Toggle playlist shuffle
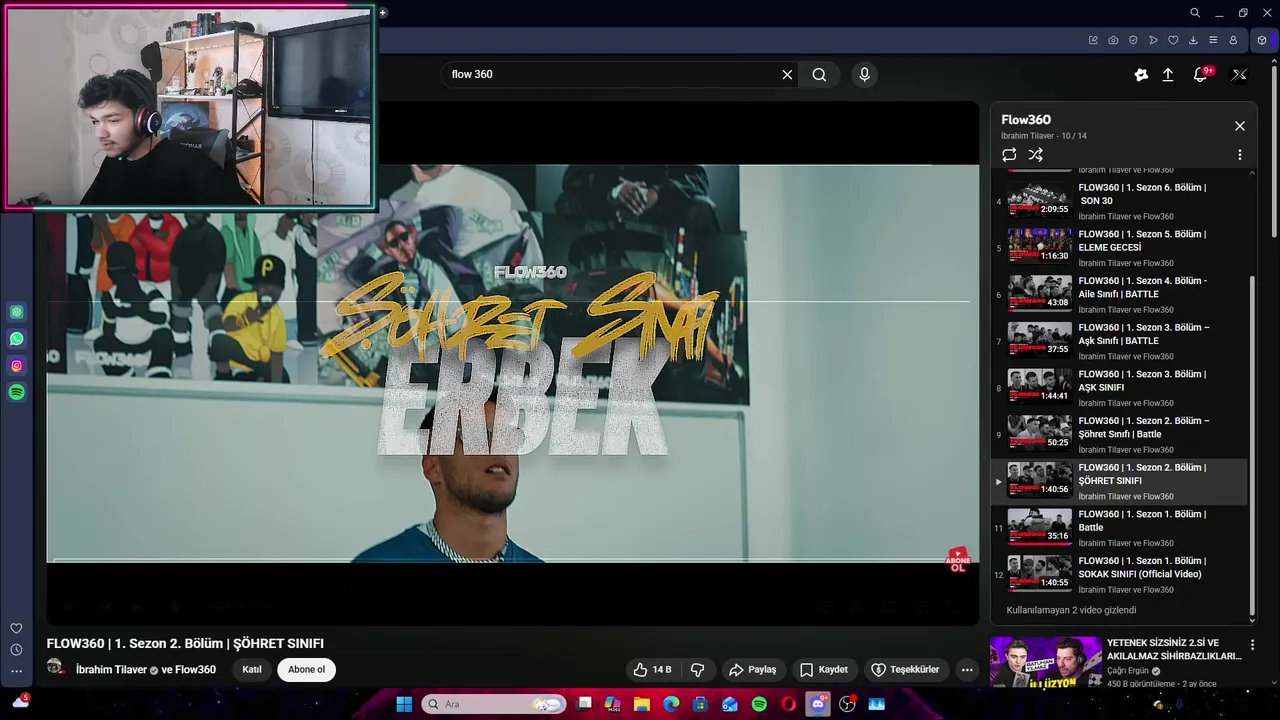 tap(1036, 155)
